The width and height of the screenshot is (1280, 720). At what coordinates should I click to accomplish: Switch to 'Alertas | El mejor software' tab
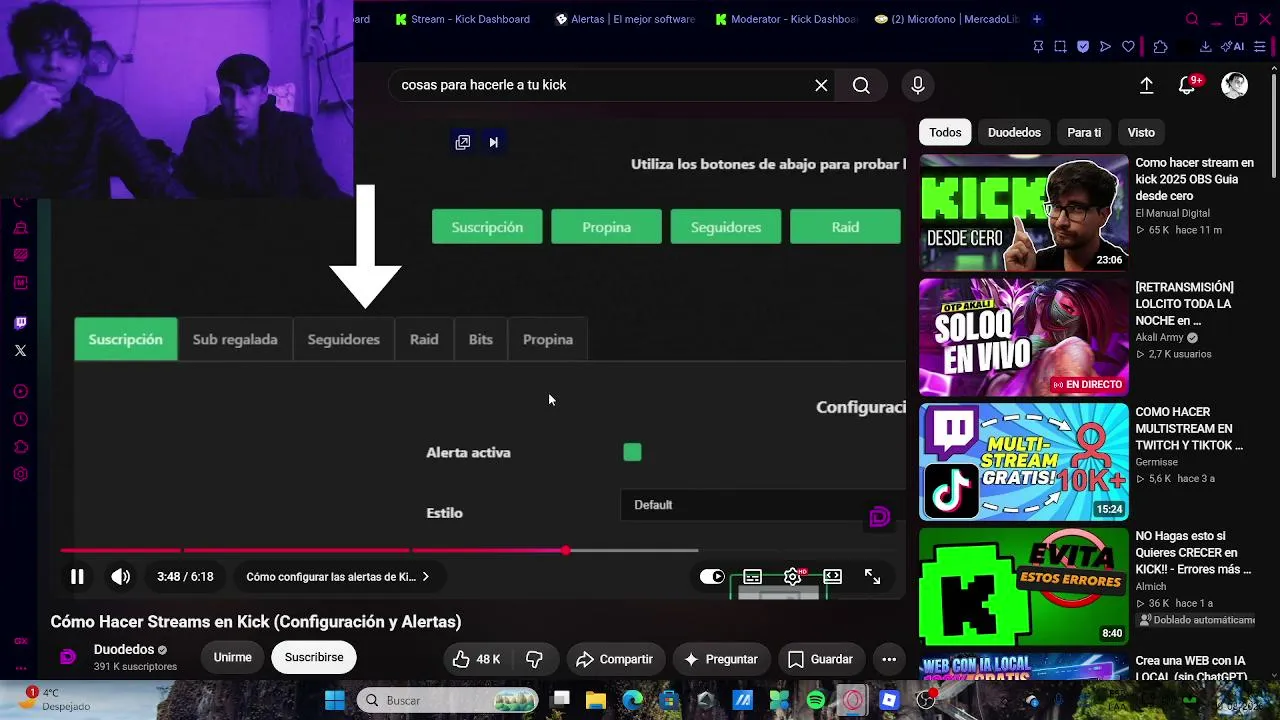click(625, 19)
